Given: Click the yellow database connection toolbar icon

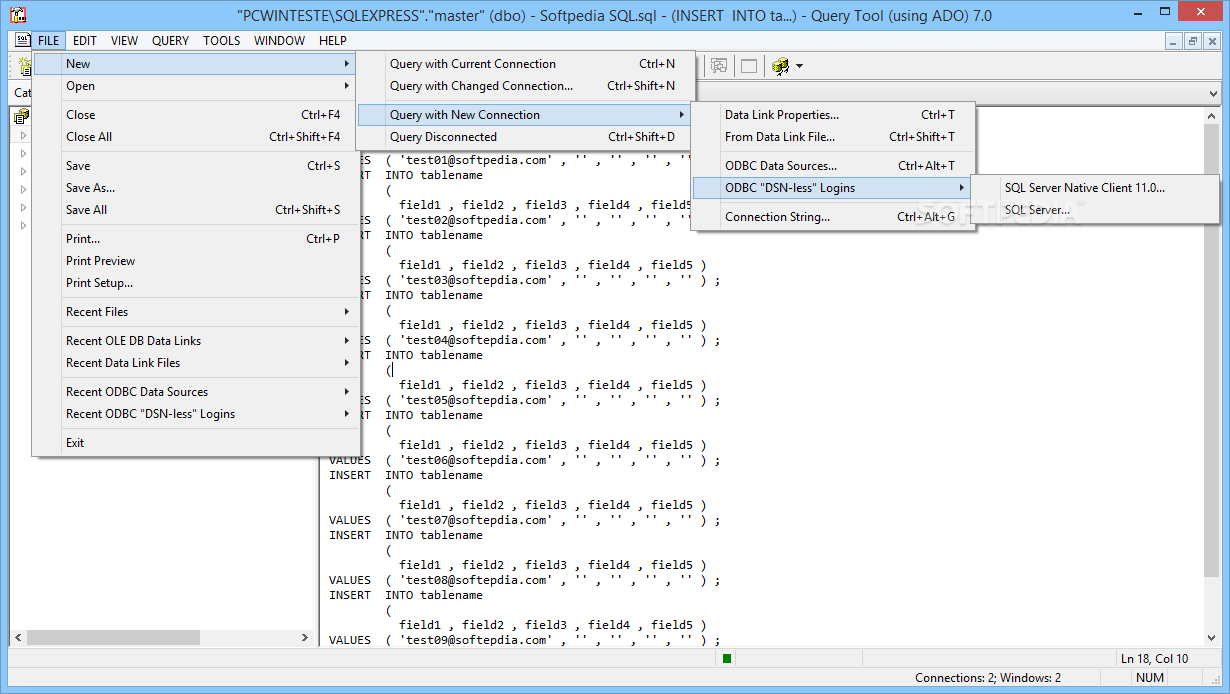Looking at the screenshot, I should coord(780,66).
